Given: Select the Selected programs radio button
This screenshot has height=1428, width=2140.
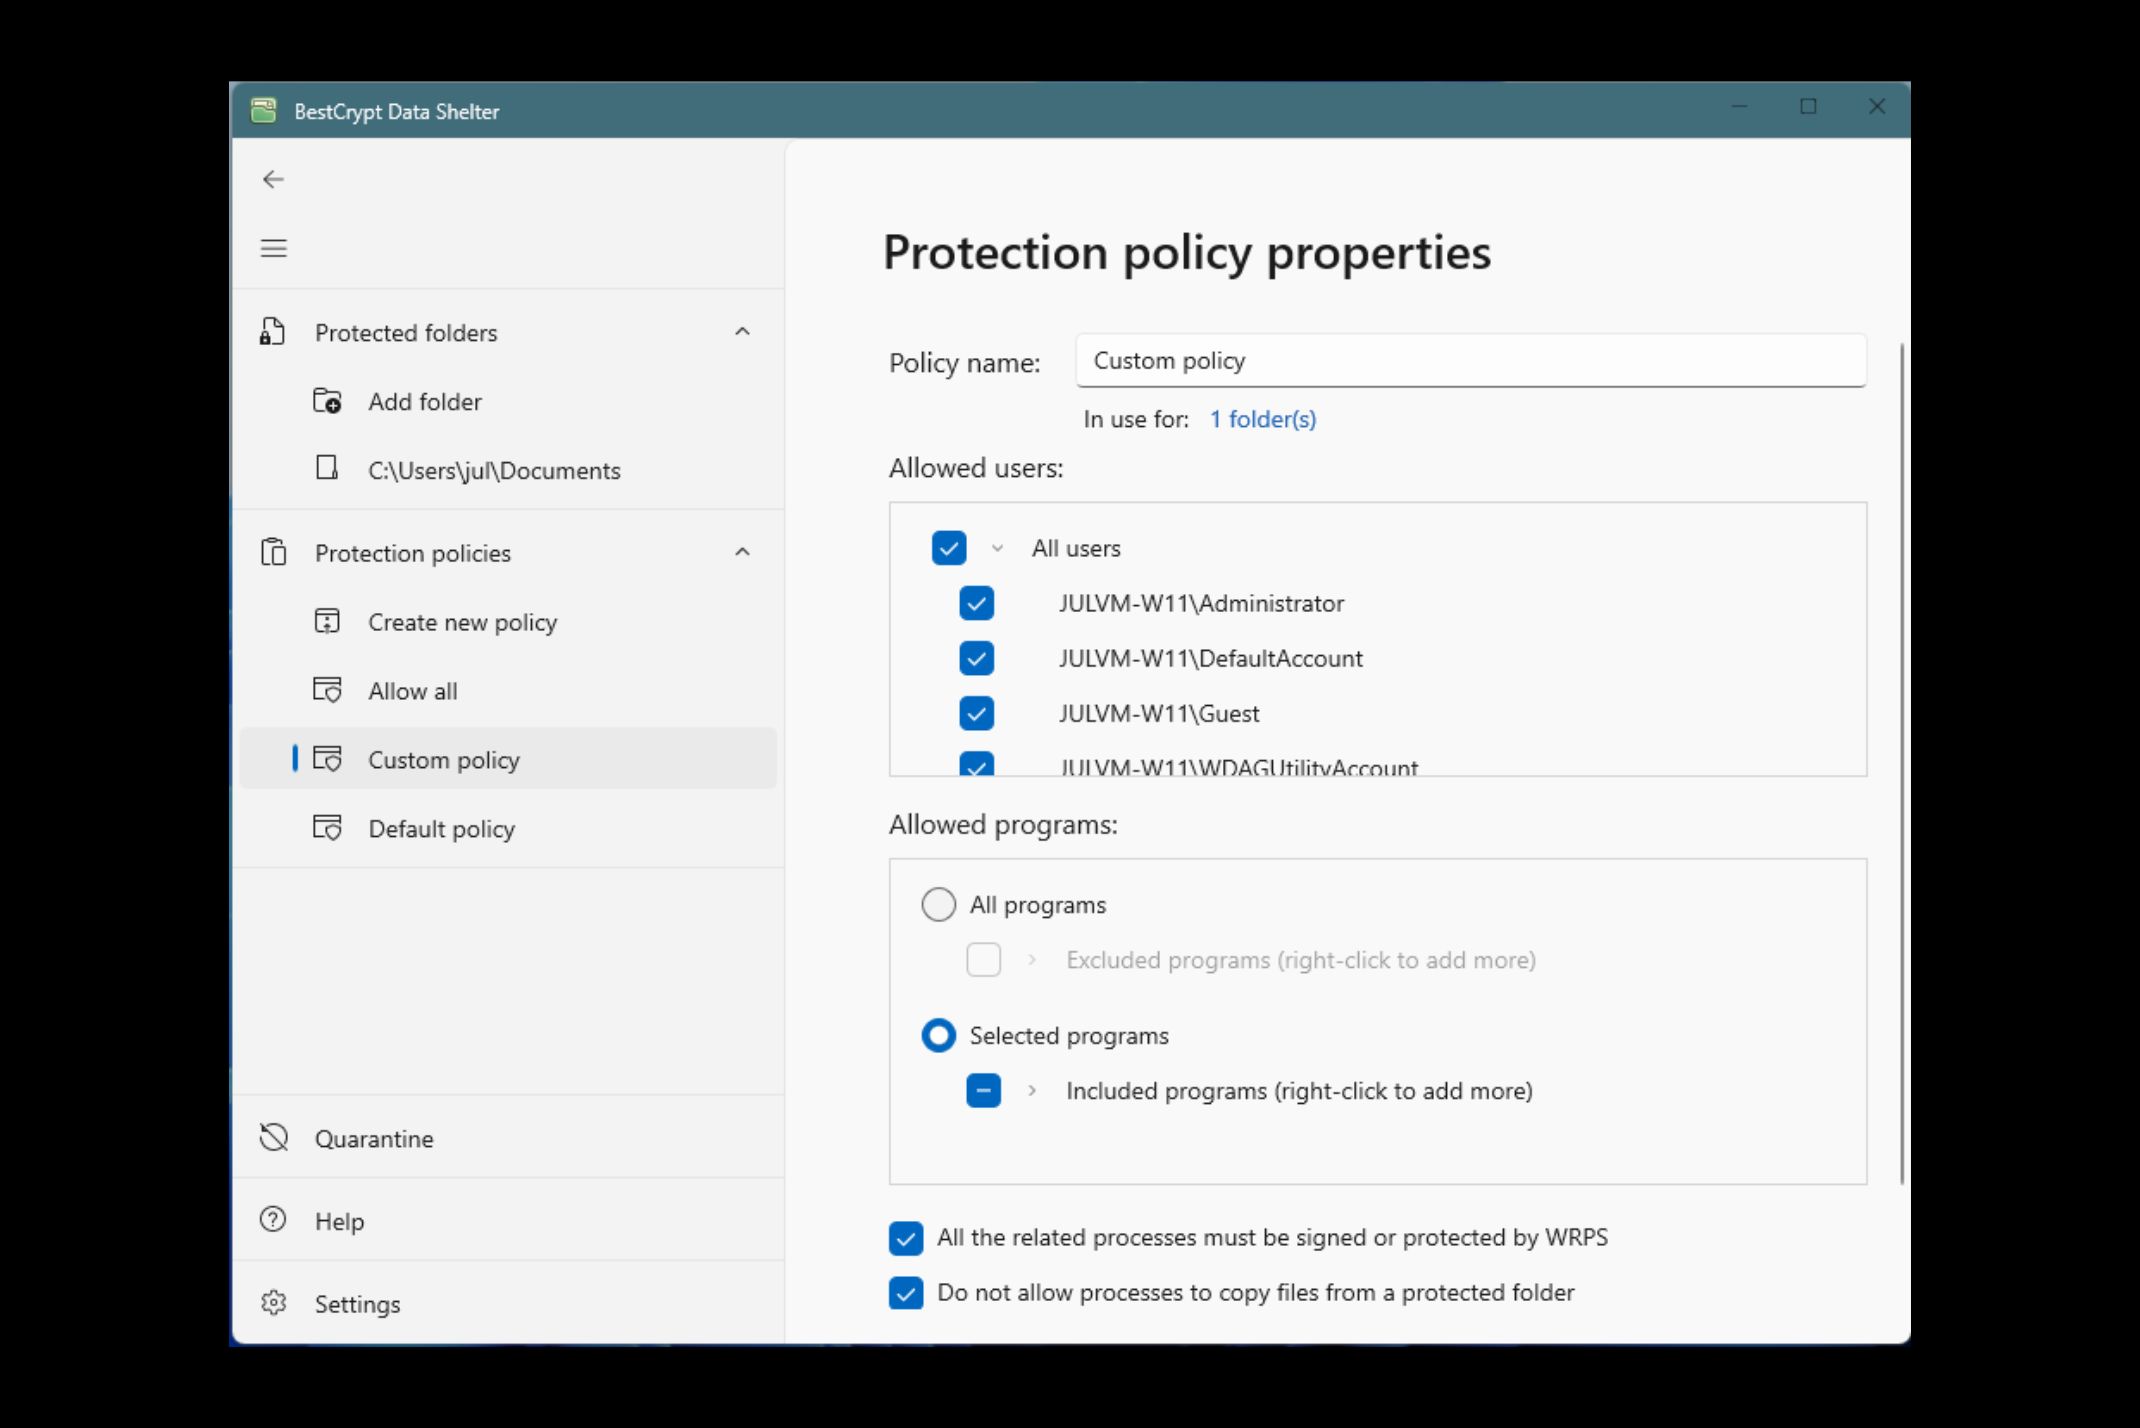Looking at the screenshot, I should (x=938, y=1036).
